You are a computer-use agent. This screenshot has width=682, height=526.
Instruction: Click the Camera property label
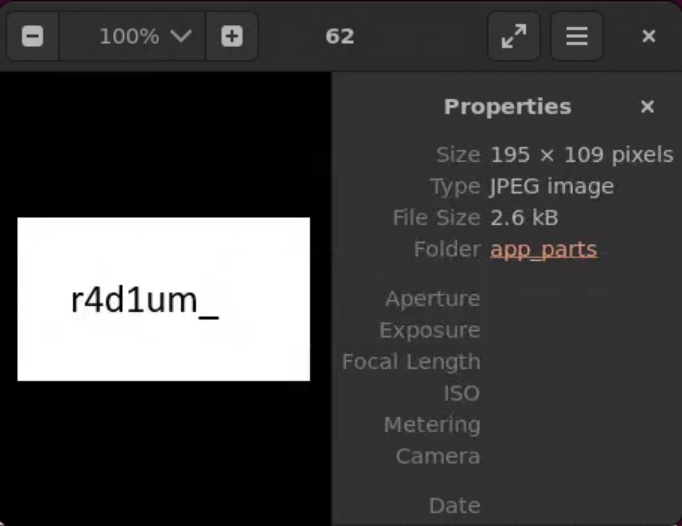pos(438,456)
